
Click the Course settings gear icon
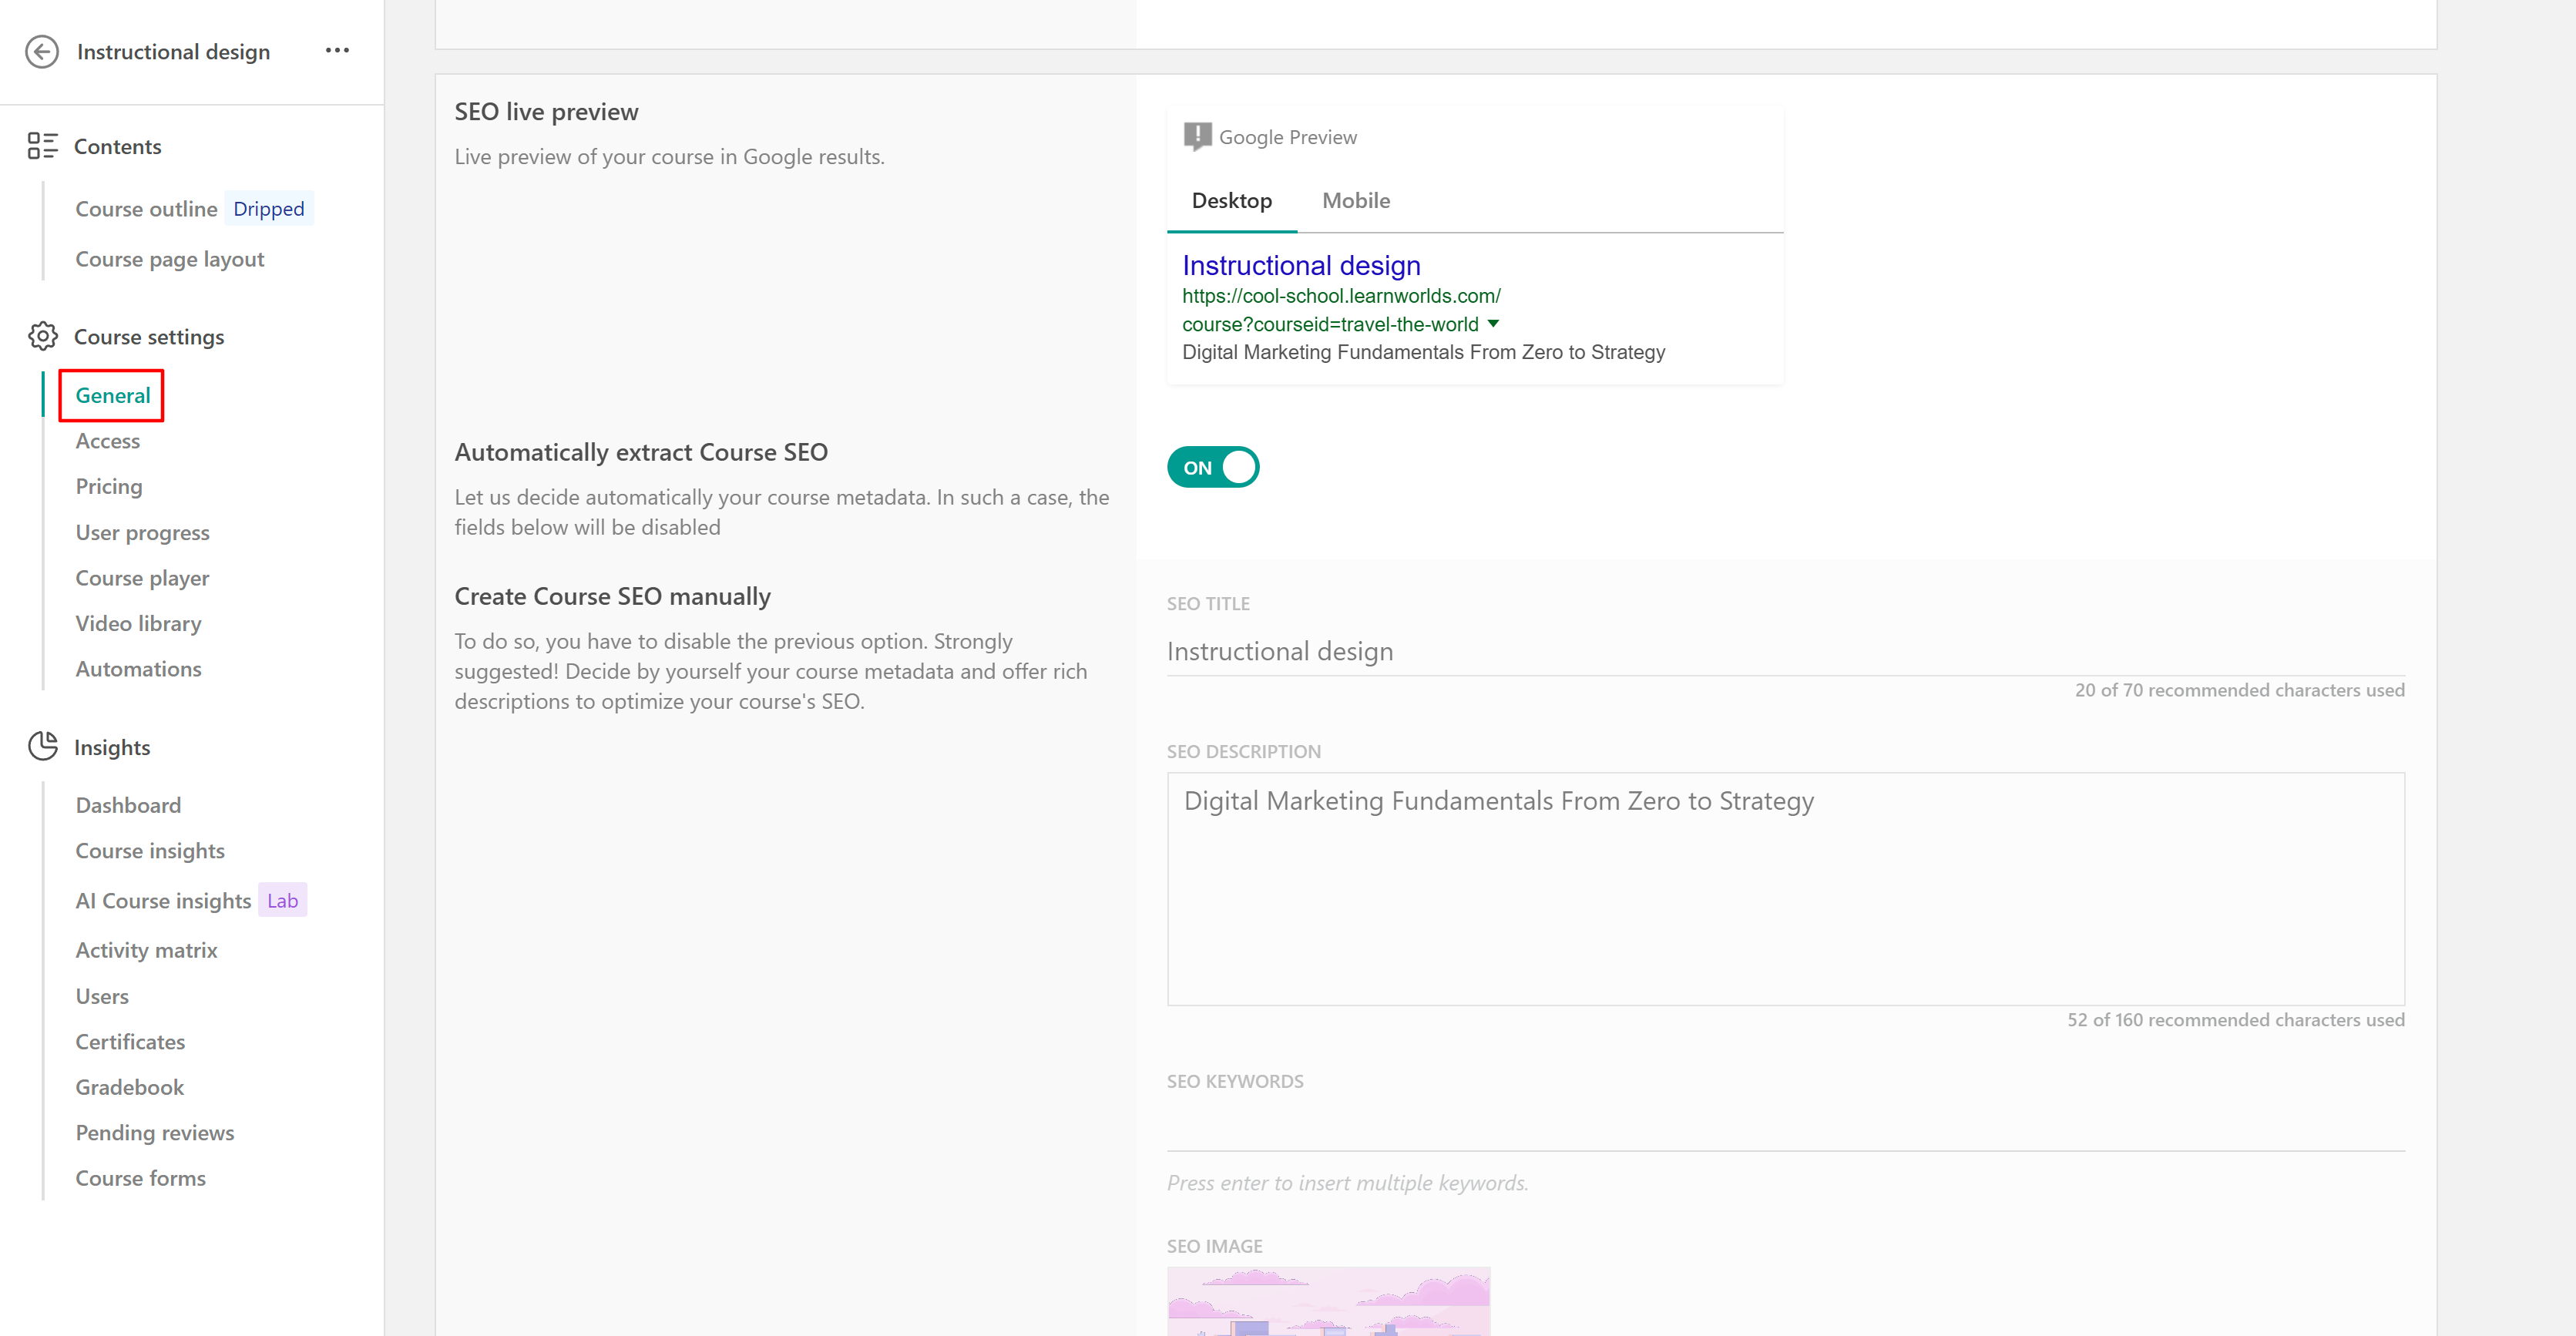[x=42, y=336]
